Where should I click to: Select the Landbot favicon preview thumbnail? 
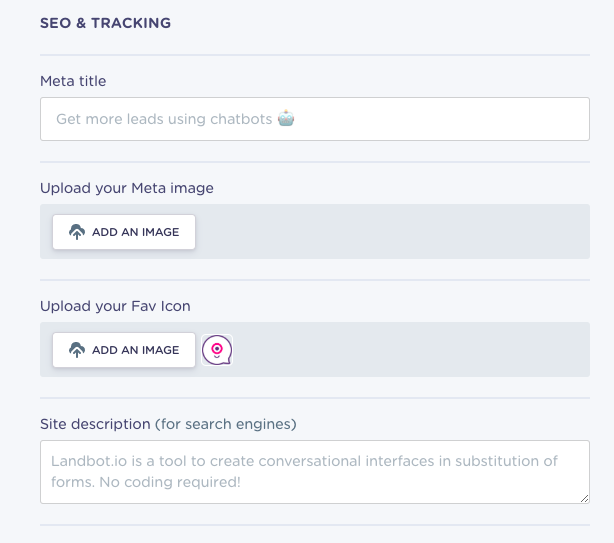(x=217, y=350)
